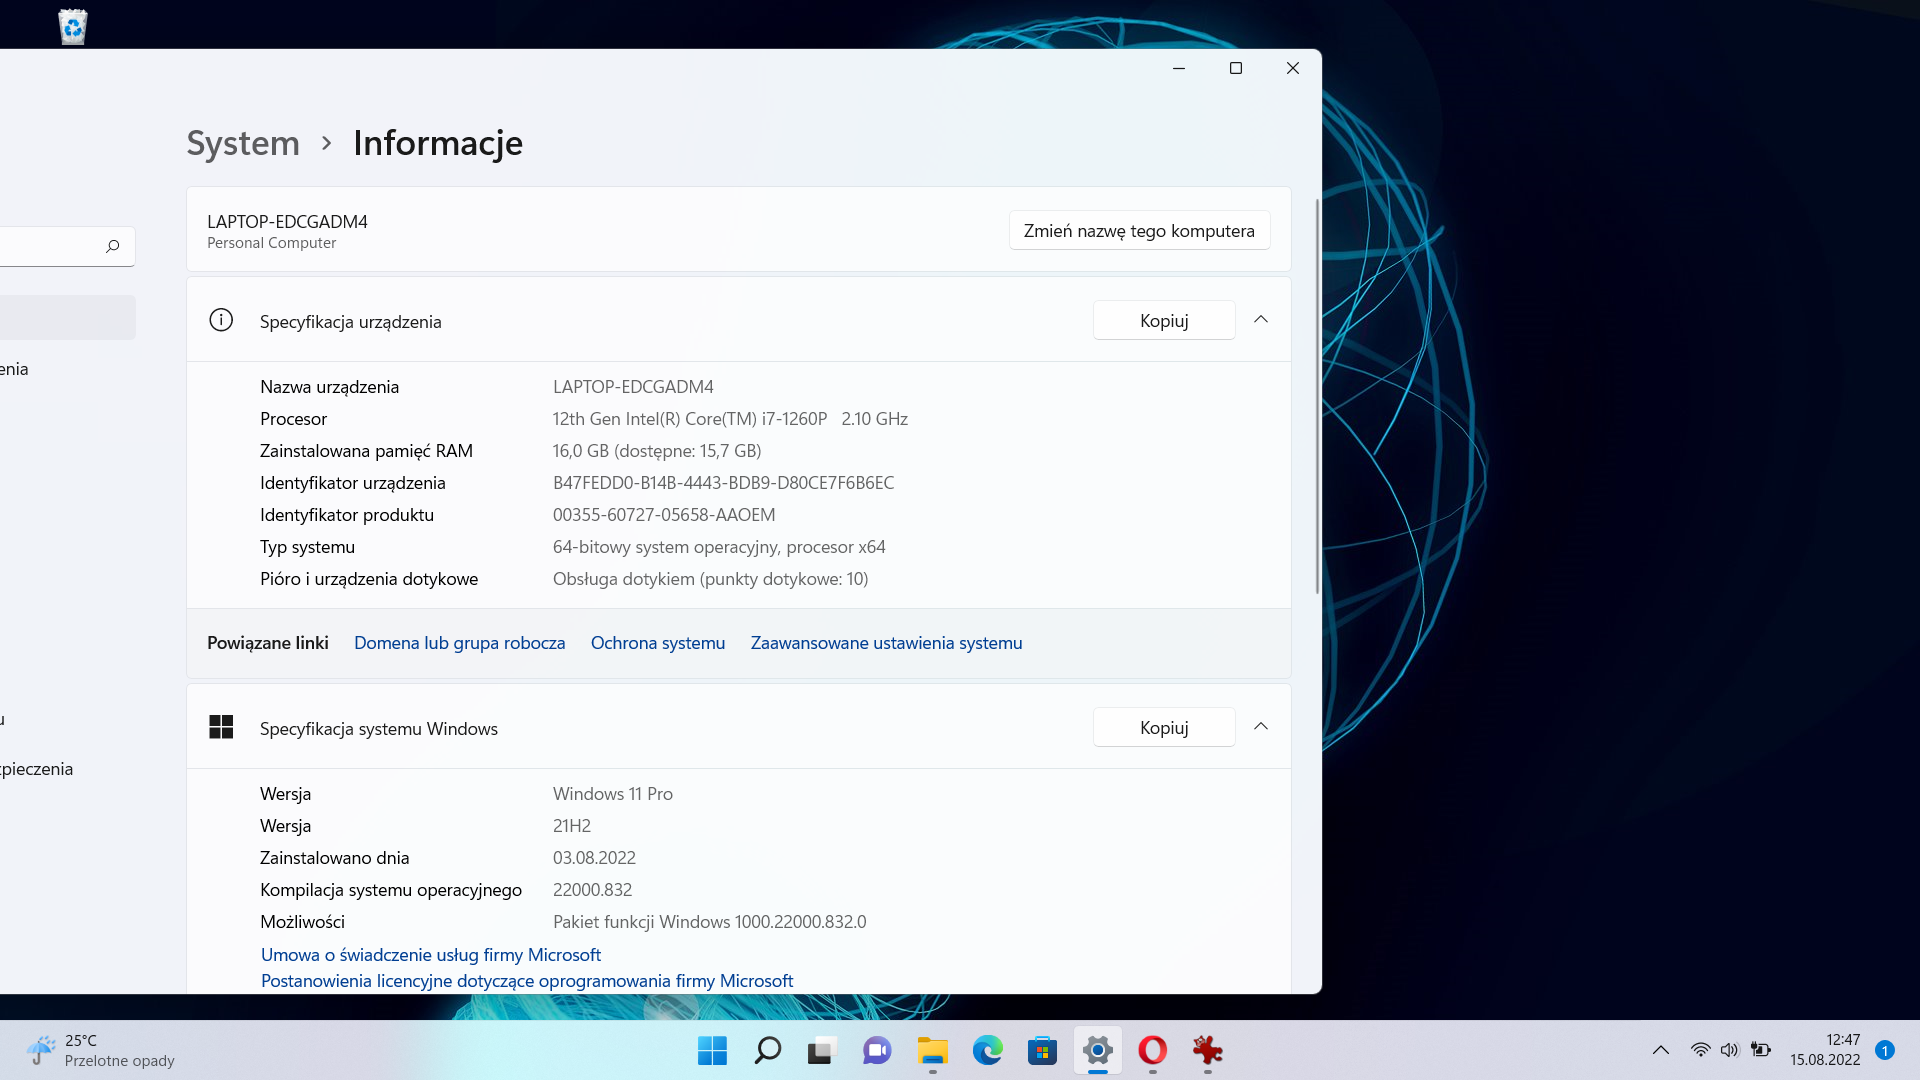The height and width of the screenshot is (1080, 1920).
Task: Show hidden system tray icons
Action: [1660, 1050]
